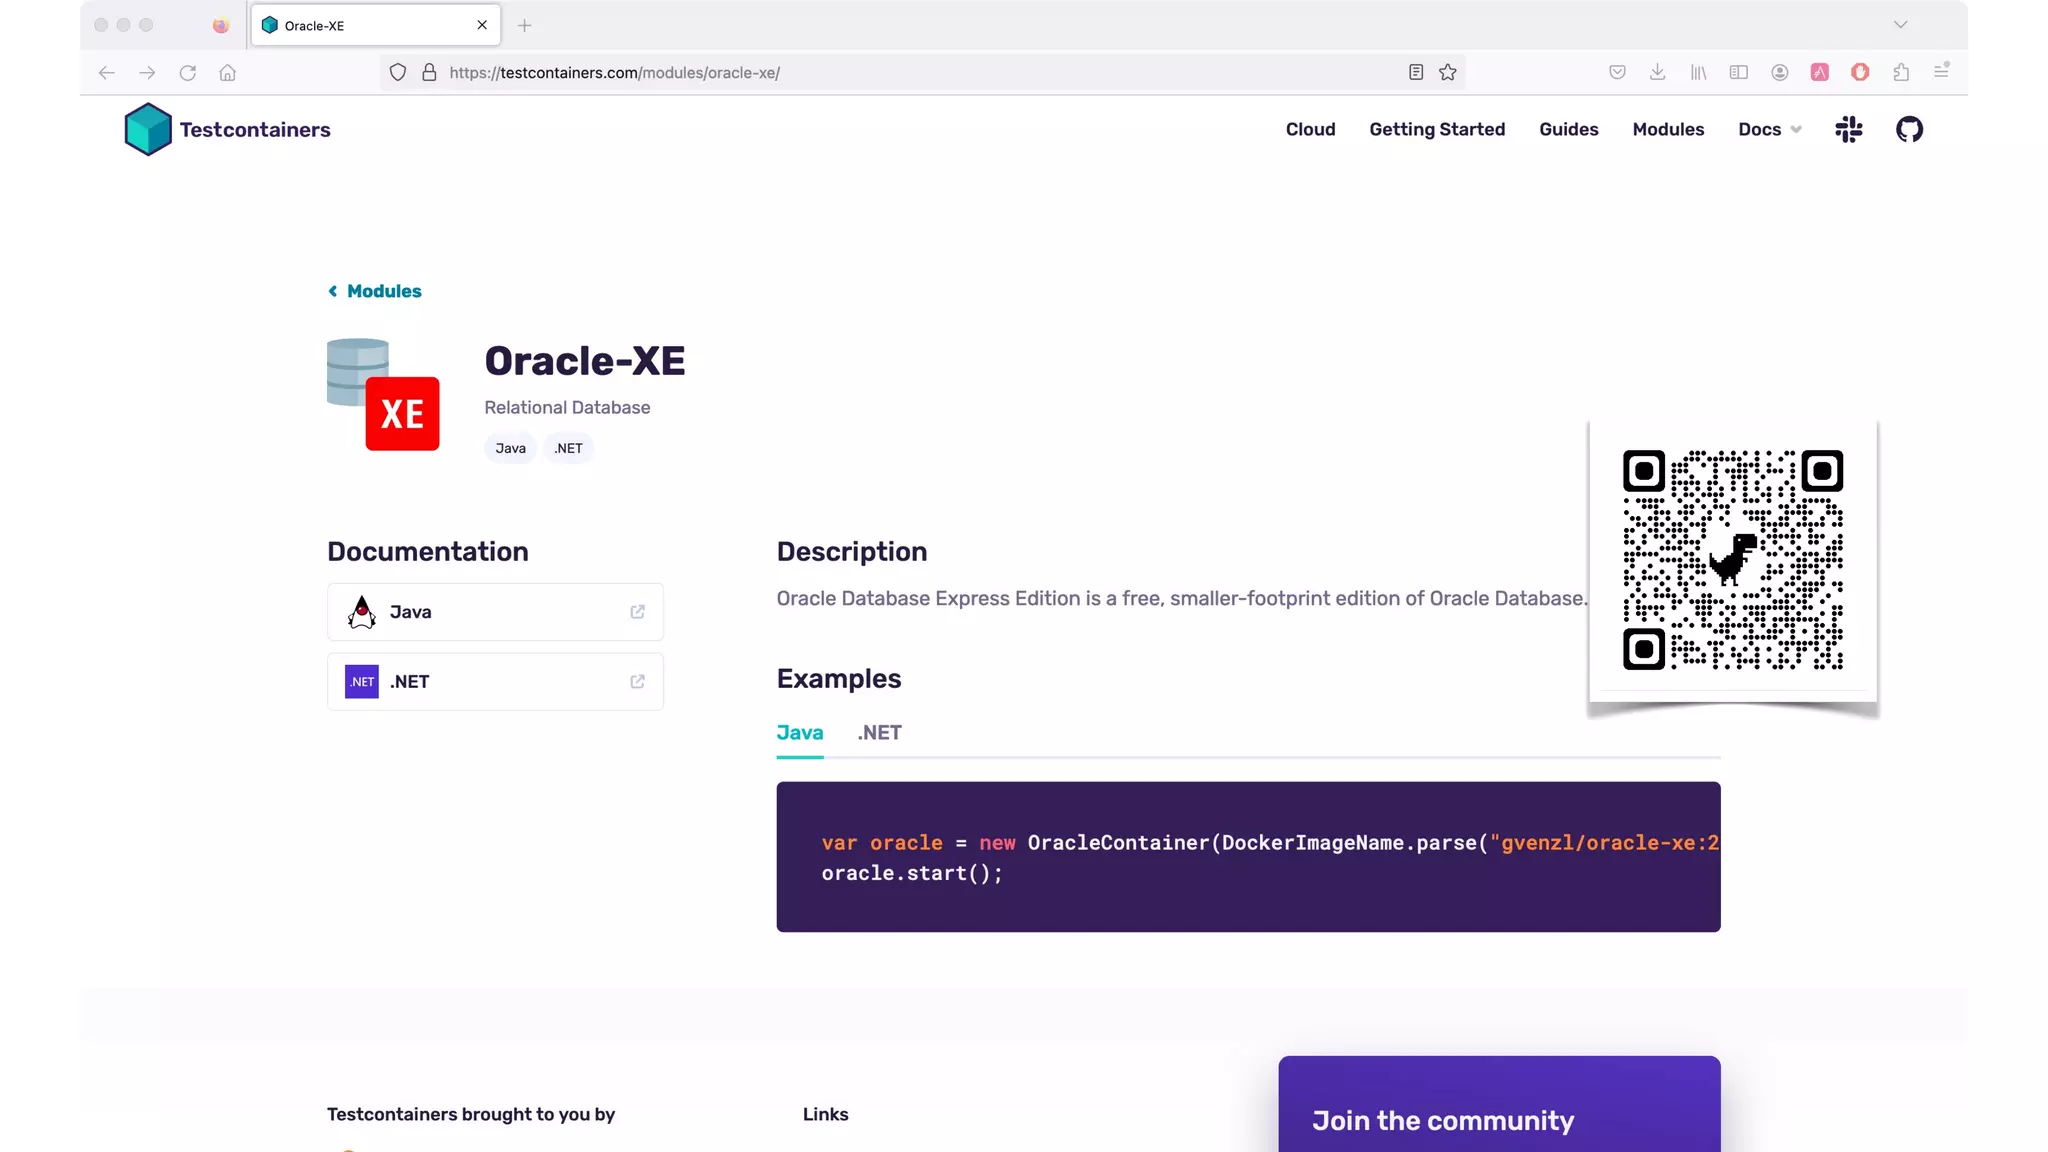Open the extensions puzzle icon
The image size is (2048, 1152).
coord(1901,72)
